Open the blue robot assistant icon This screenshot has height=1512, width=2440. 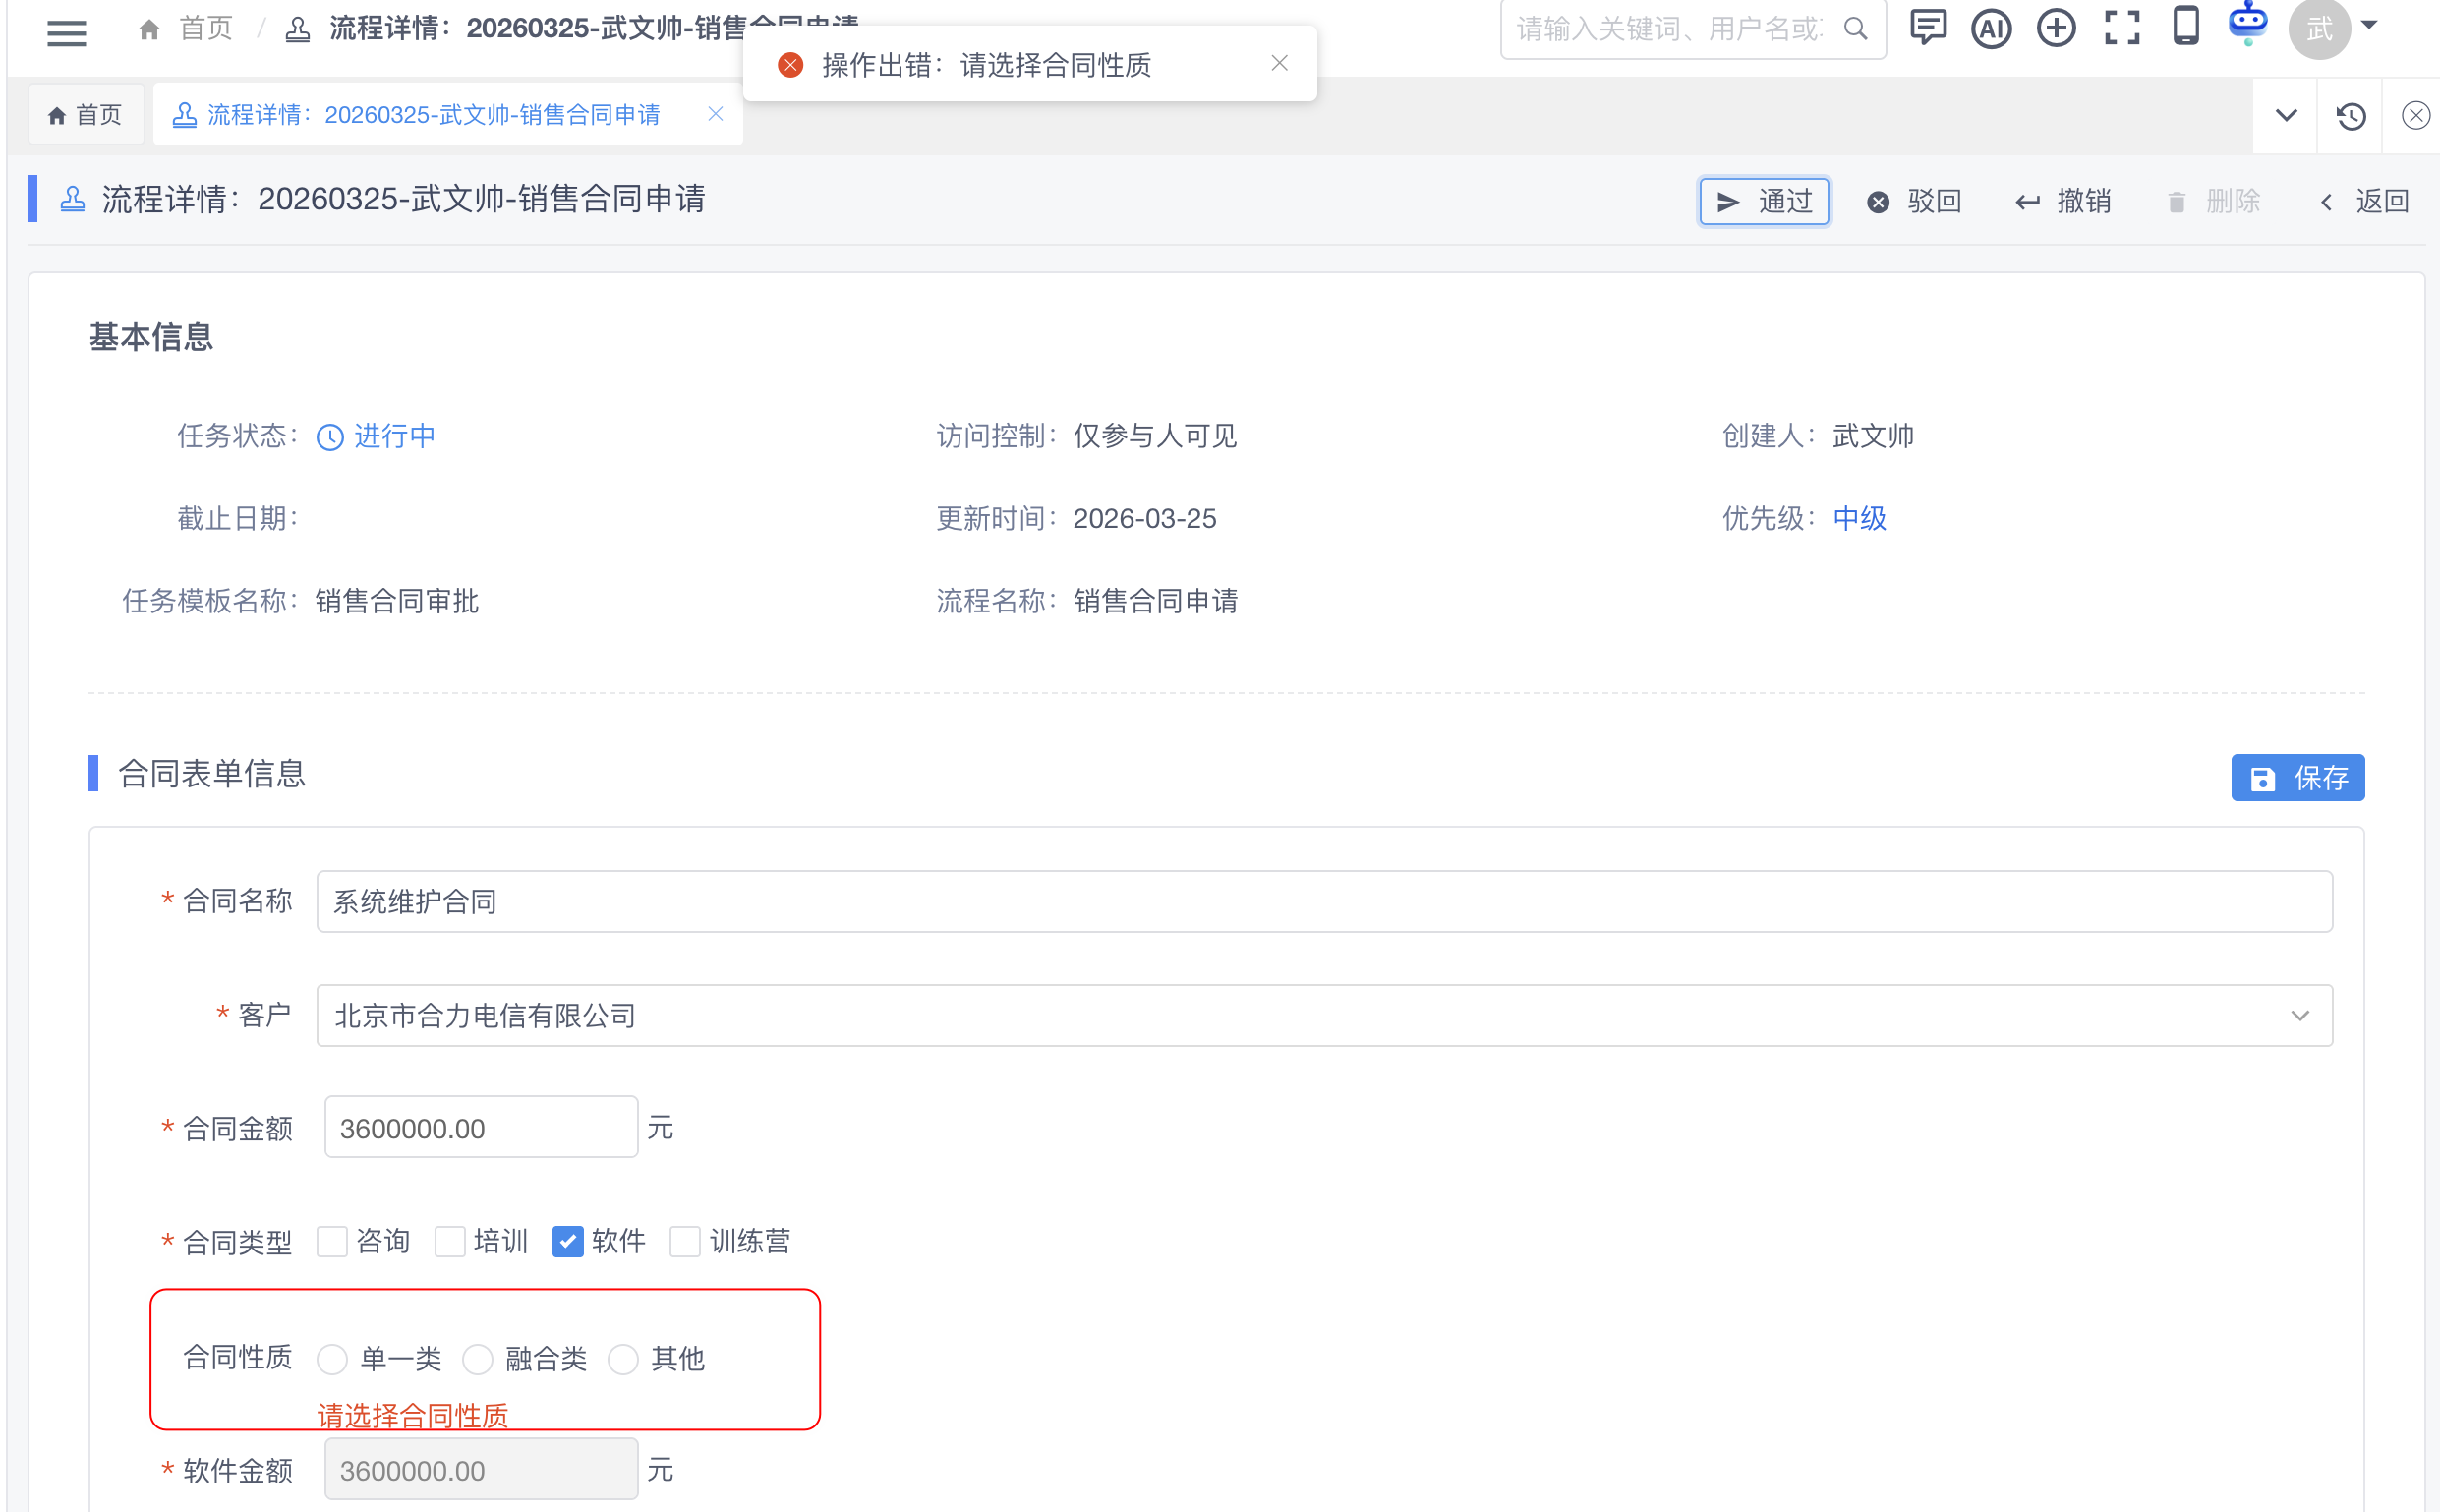pos(2247,24)
